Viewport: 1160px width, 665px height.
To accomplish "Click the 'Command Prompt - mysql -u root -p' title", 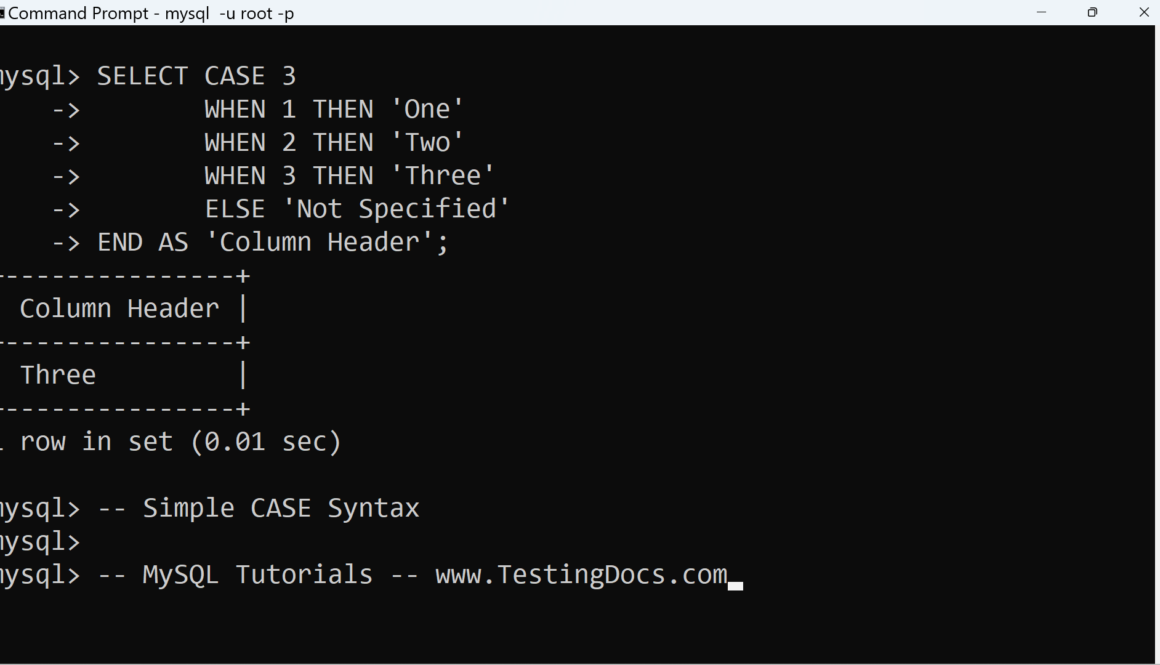I will coord(151,13).
